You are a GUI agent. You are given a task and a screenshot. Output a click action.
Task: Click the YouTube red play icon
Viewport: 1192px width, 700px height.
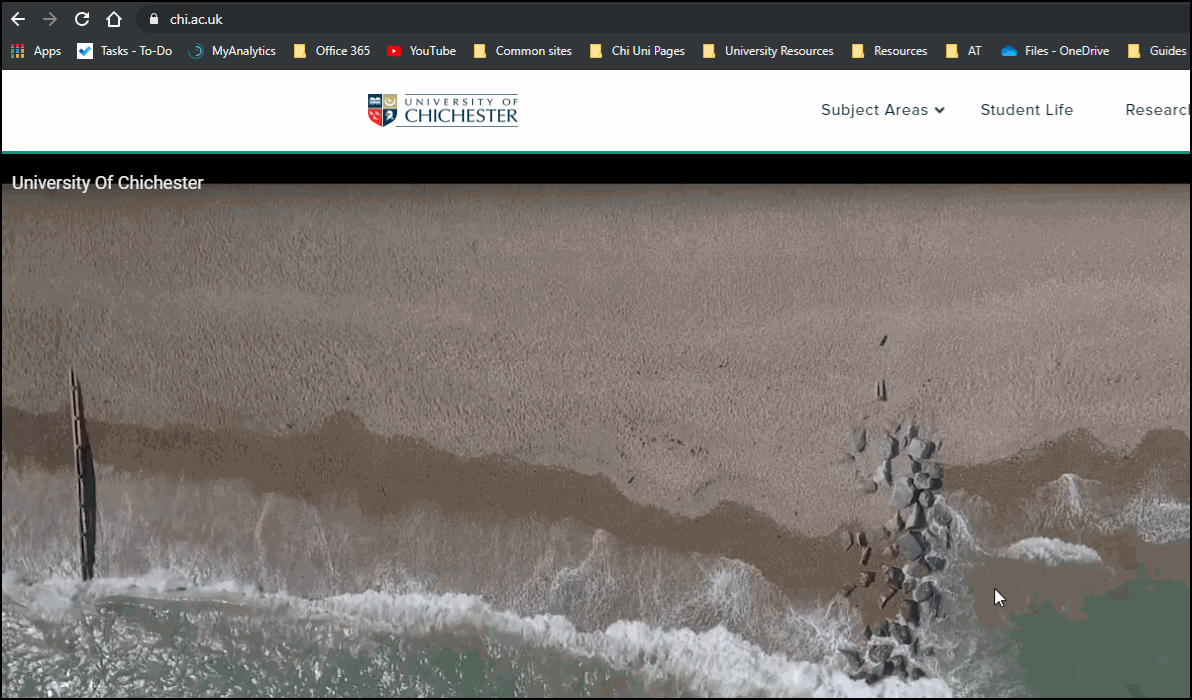394,51
